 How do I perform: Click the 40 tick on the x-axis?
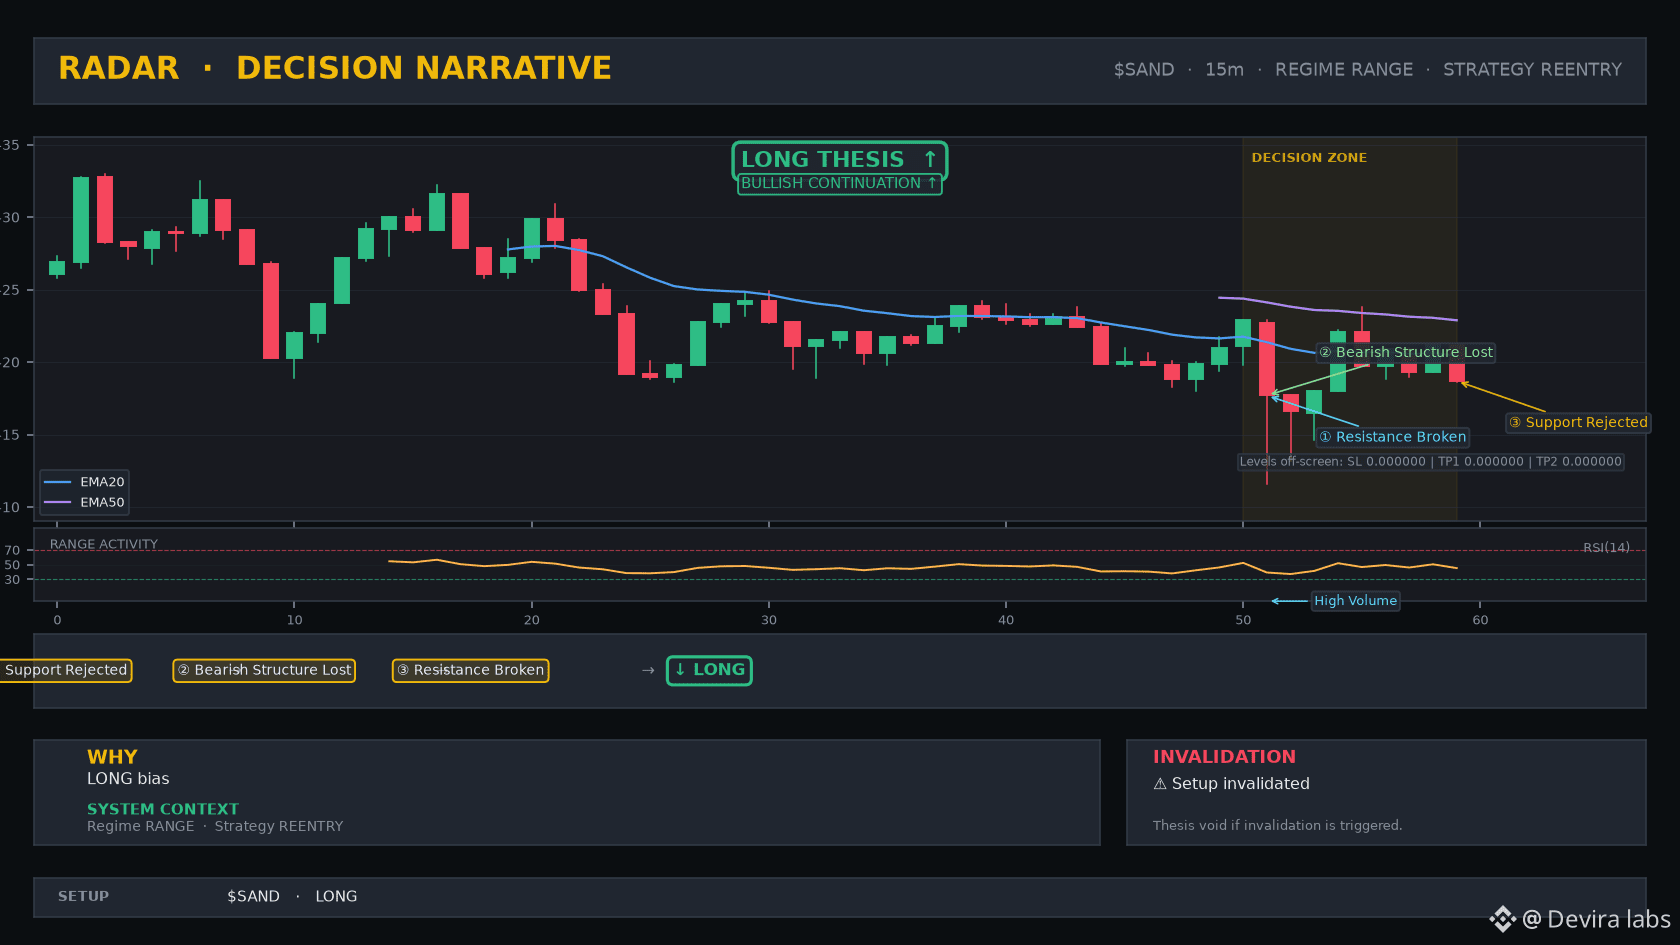tap(1006, 620)
